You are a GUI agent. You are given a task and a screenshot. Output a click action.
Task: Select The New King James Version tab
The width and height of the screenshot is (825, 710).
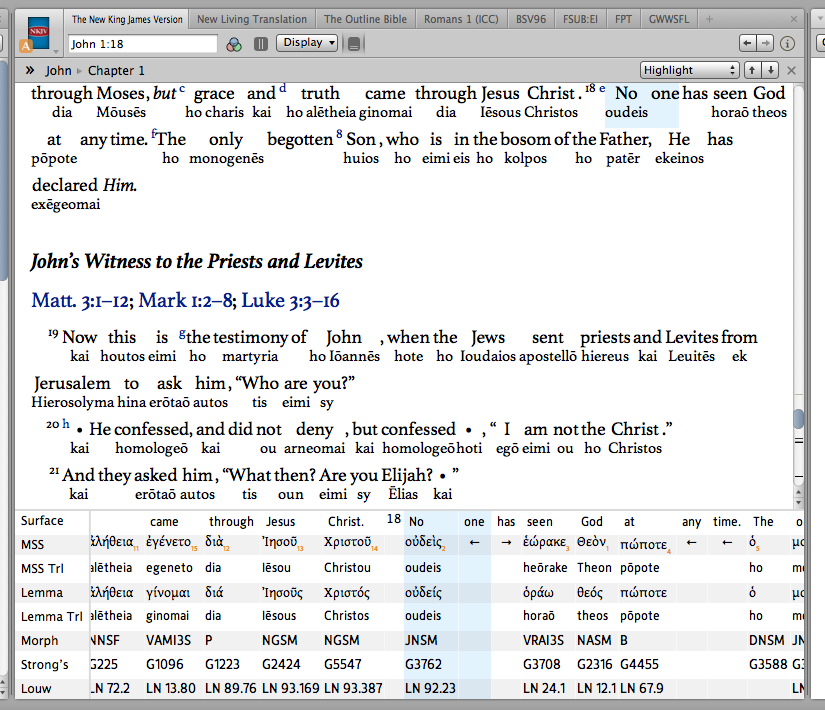point(127,19)
